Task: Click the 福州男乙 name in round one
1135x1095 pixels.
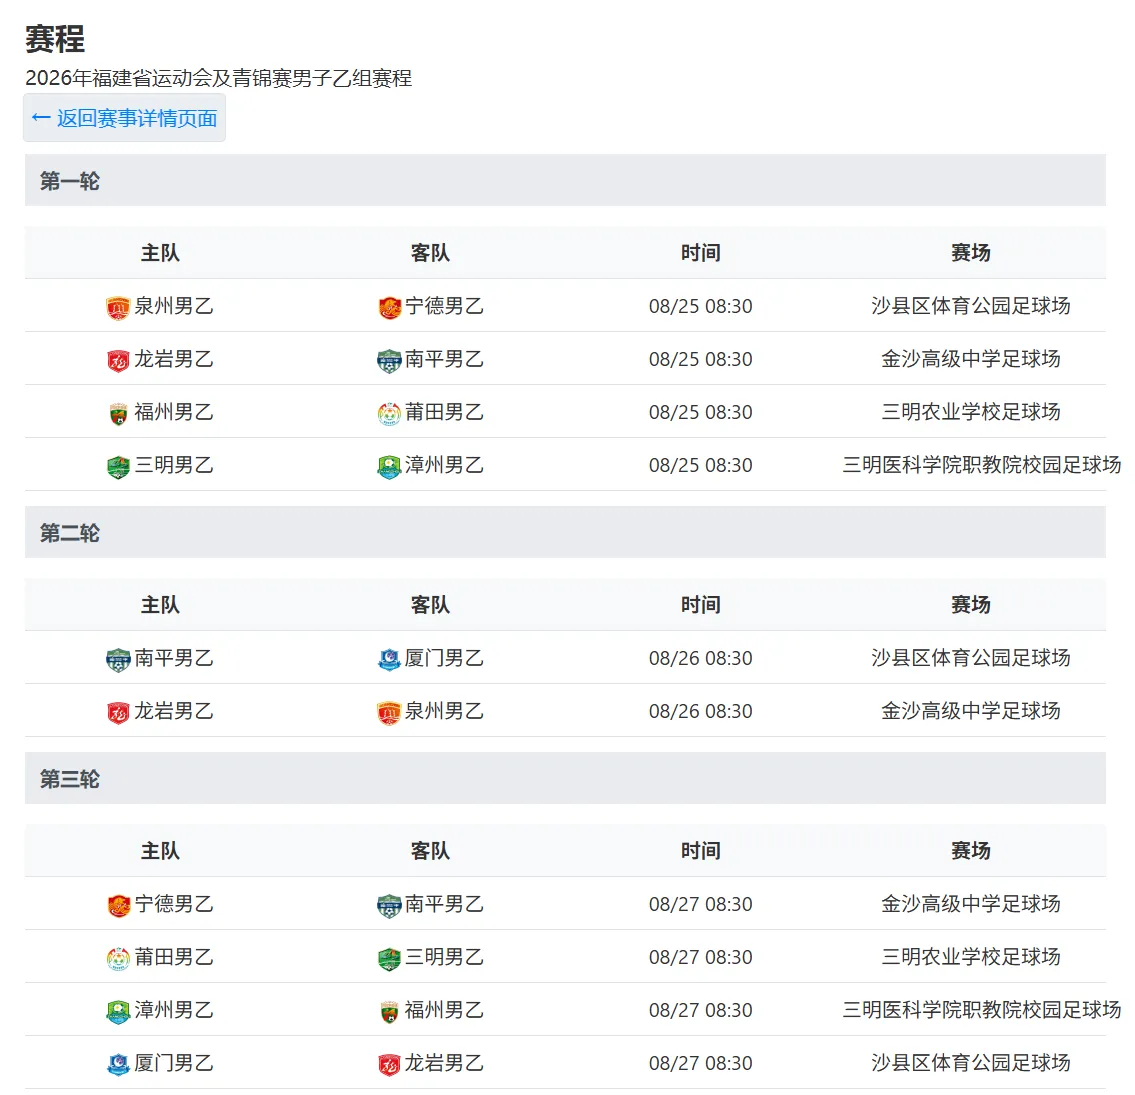Action: [174, 412]
